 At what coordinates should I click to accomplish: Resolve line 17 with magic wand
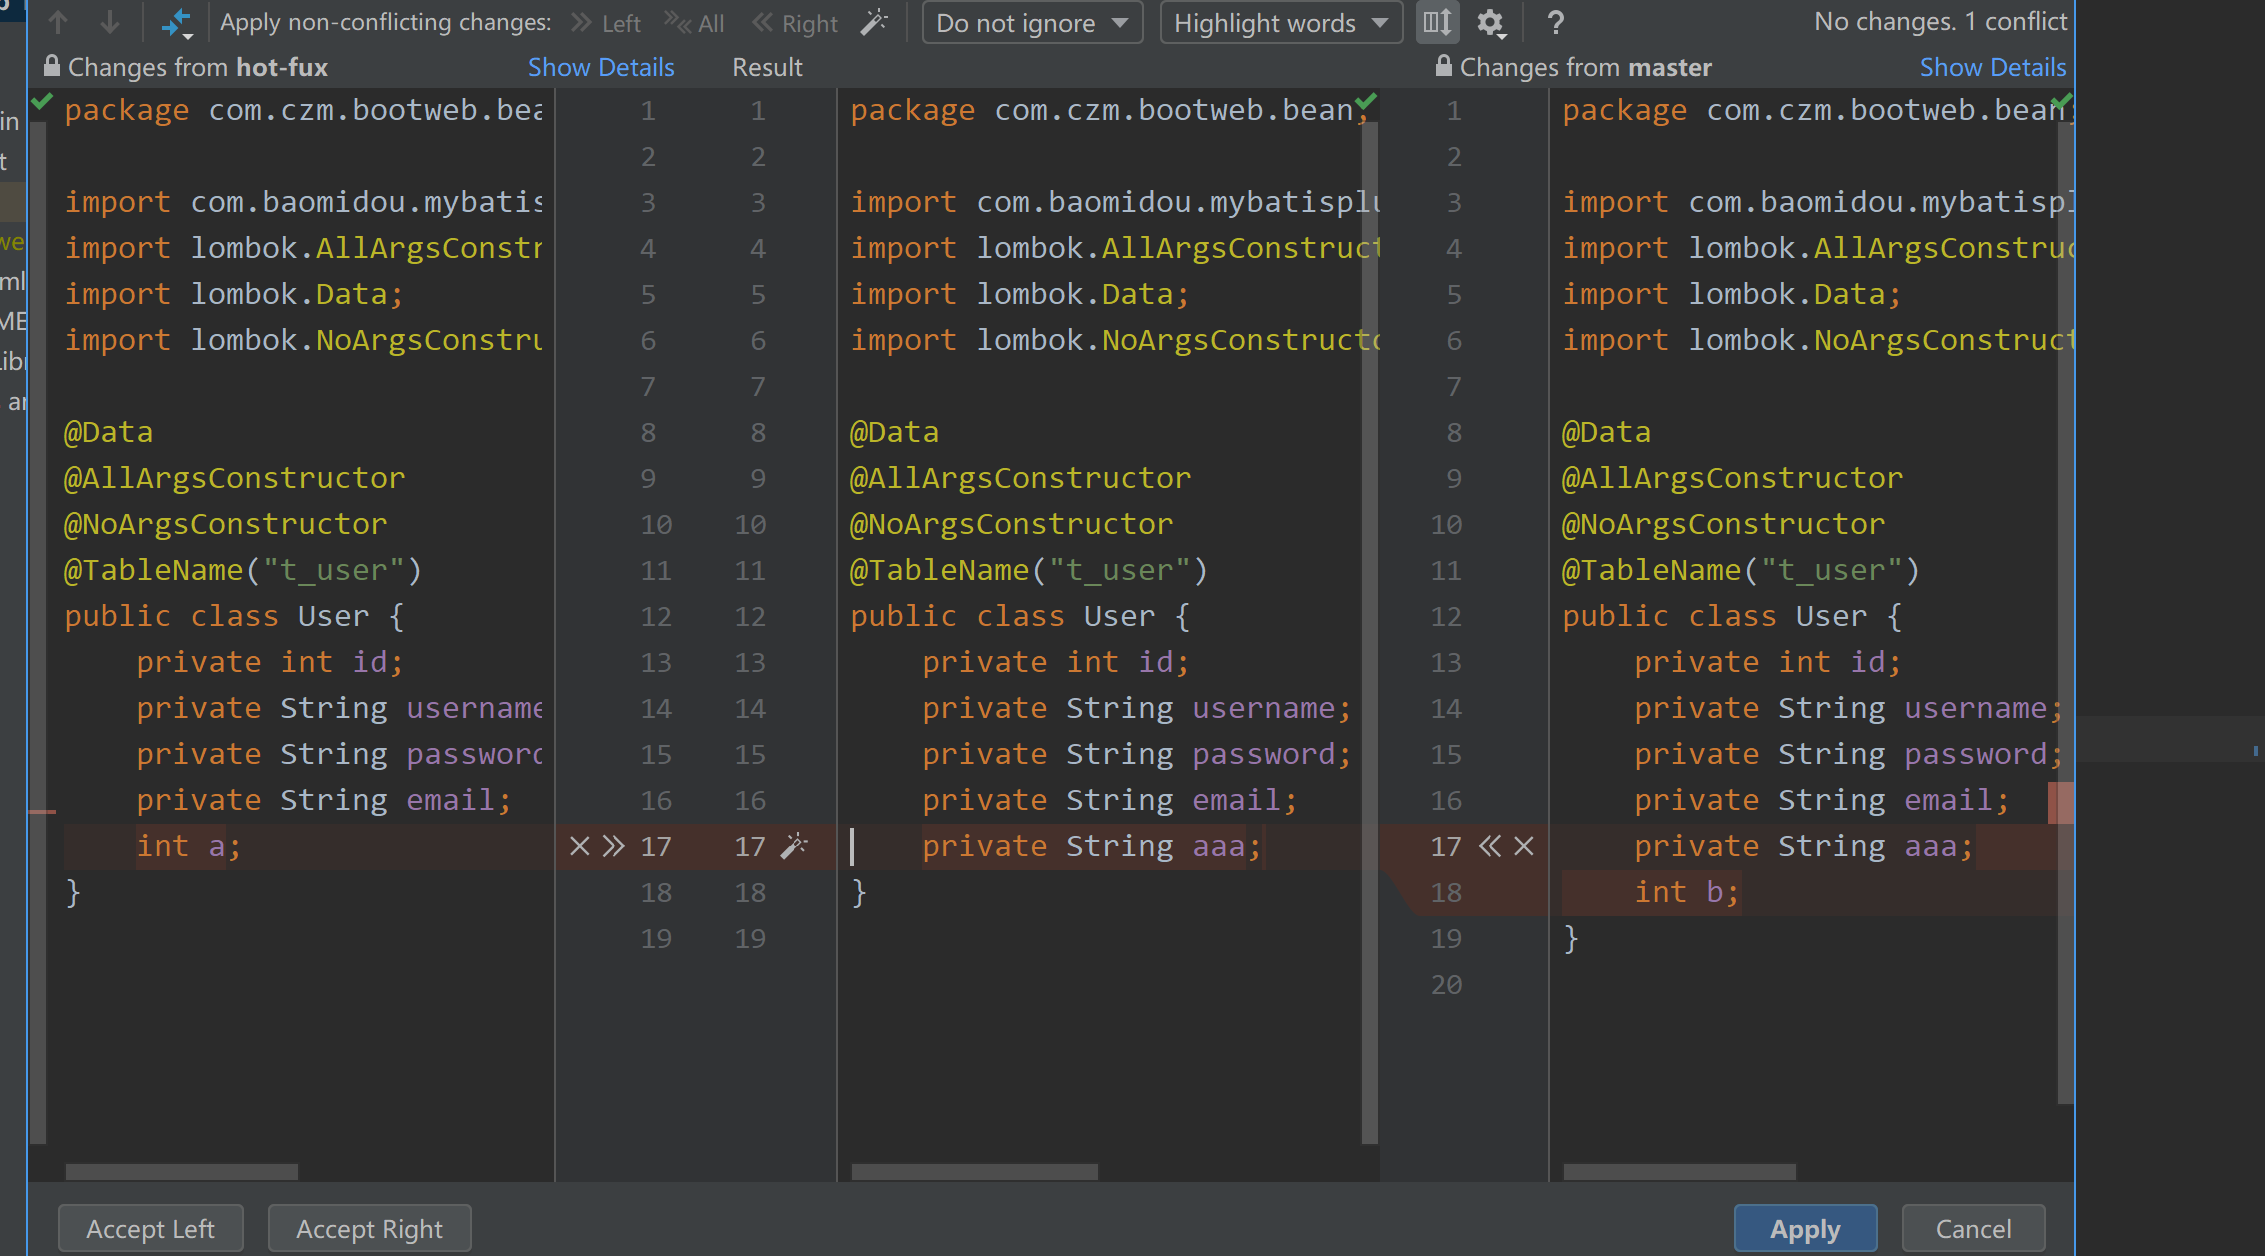click(x=794, y=846)
